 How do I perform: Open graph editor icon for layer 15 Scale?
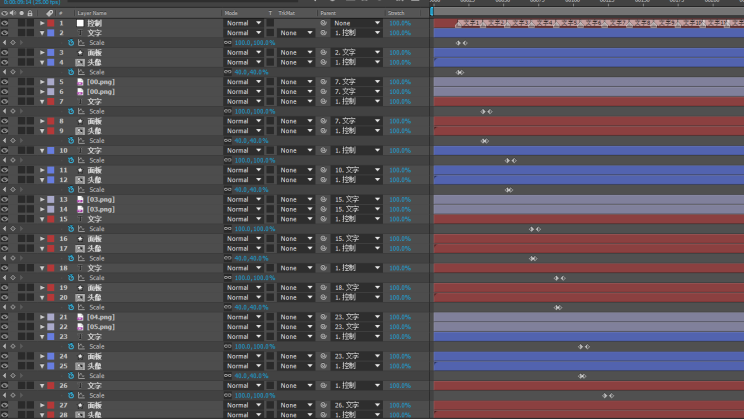click(81, 229)
